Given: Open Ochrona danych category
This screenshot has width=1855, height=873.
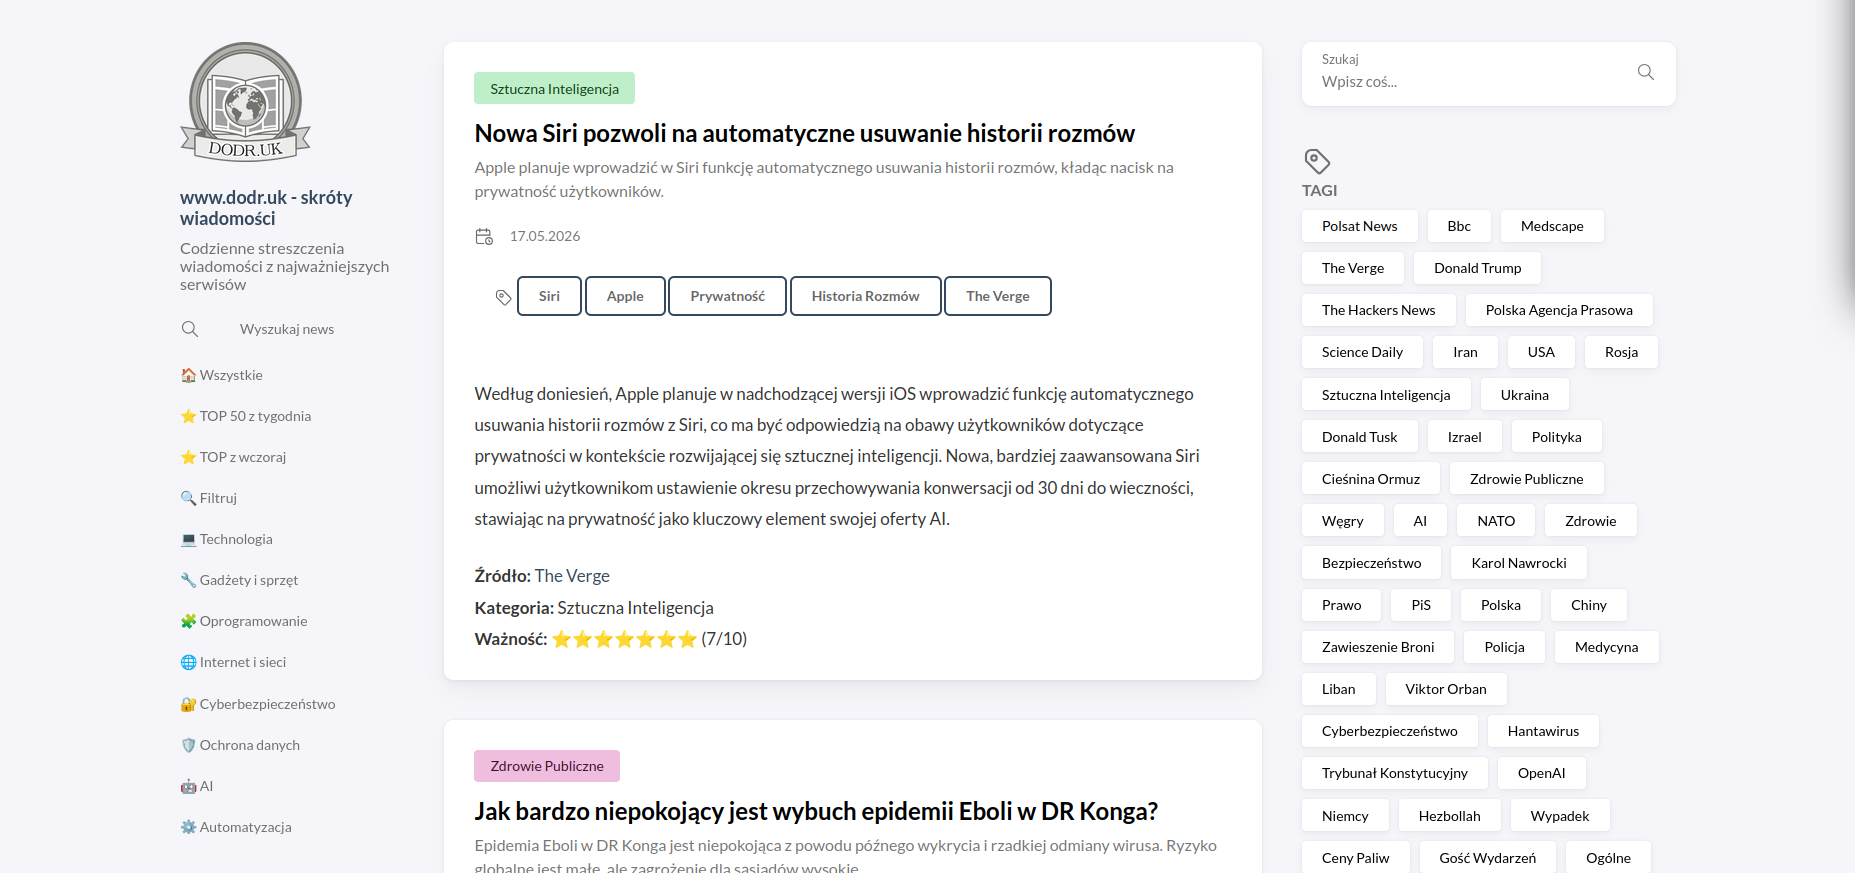Looking at the screenshot, I should coord(240,745).
